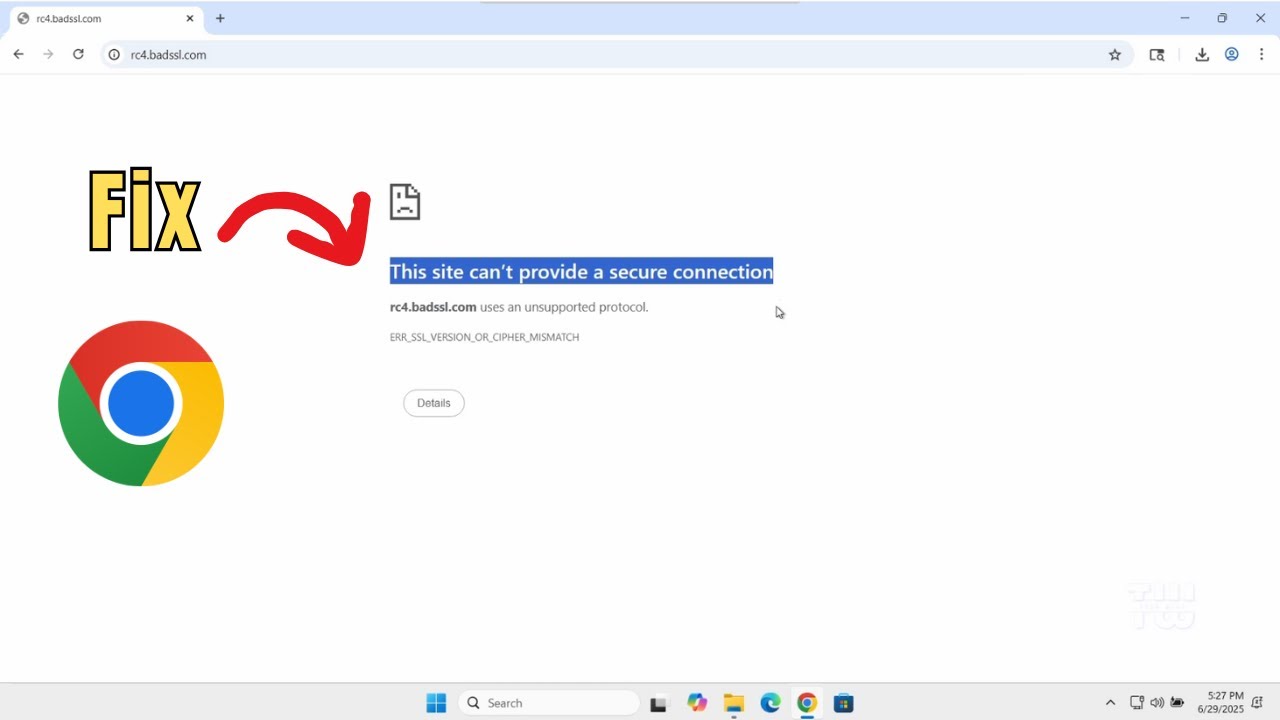Launch Microsoft Edge from the taskbar
The image size is (1280, 720).
(x=770, y=703)
